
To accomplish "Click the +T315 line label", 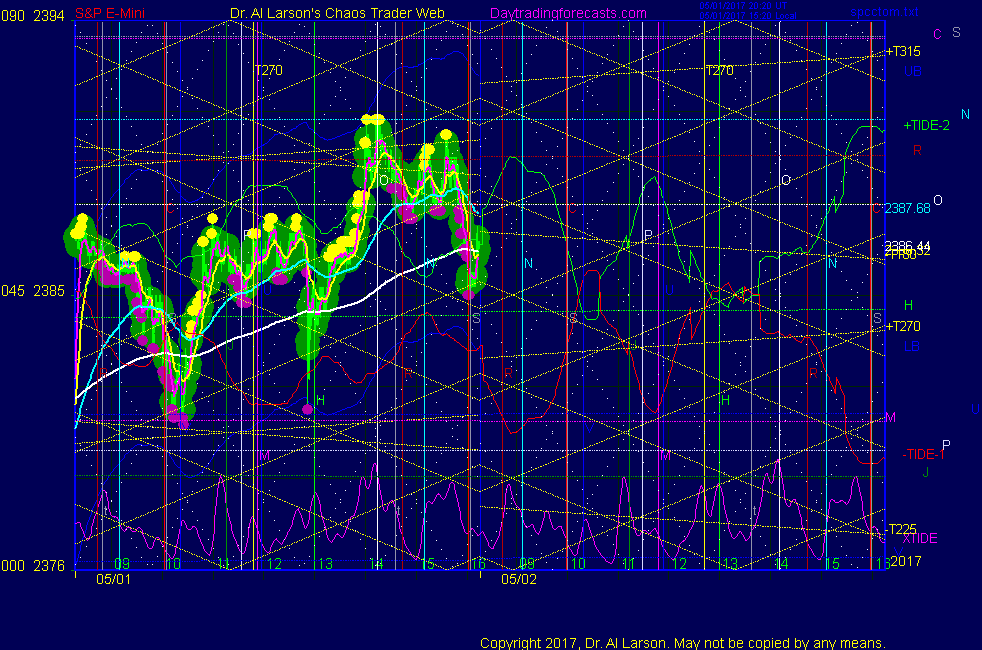I will click(903, 52).
